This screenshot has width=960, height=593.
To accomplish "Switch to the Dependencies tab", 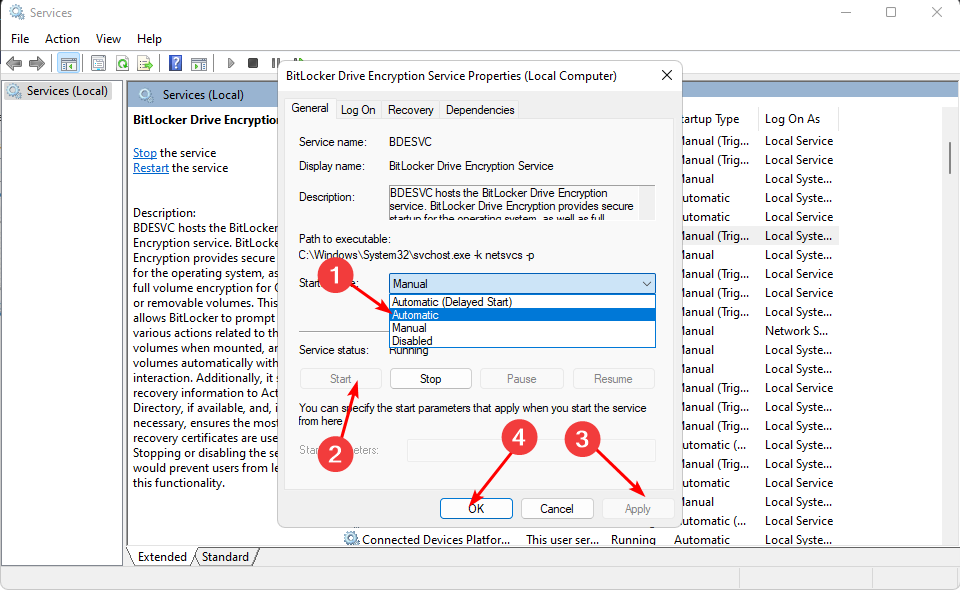I will [480, 110].
